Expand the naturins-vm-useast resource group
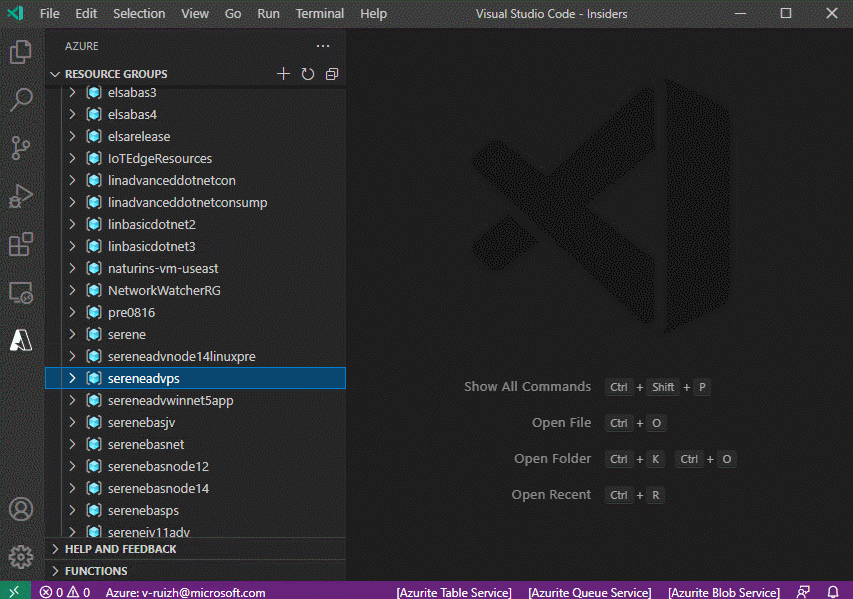Screen dimensions: 853x599 click(72, 268)
